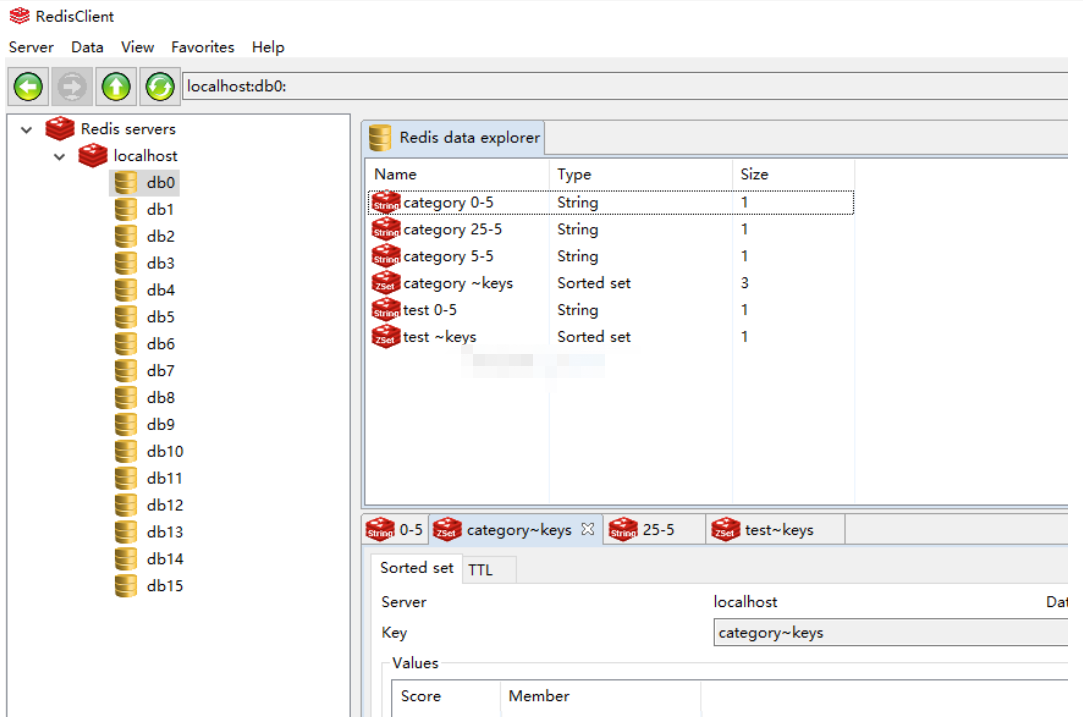Click the grayed Forward arrow toolbar button
The width and height of the screenshot is (1083, 717).
[72, 87]
